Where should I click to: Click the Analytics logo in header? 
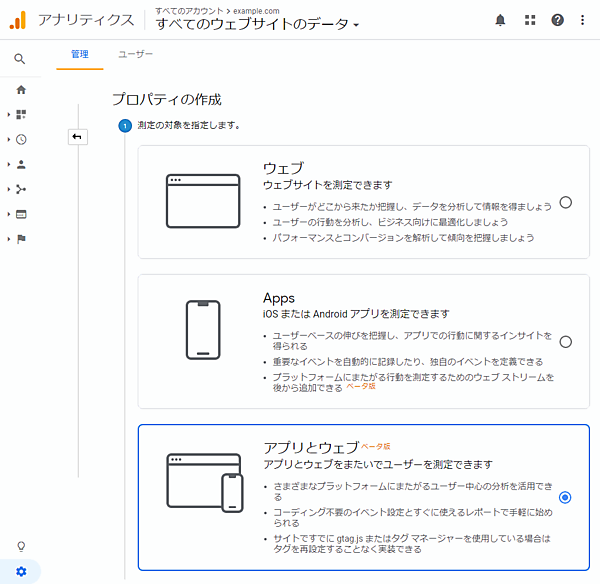[x=18, y=20]
